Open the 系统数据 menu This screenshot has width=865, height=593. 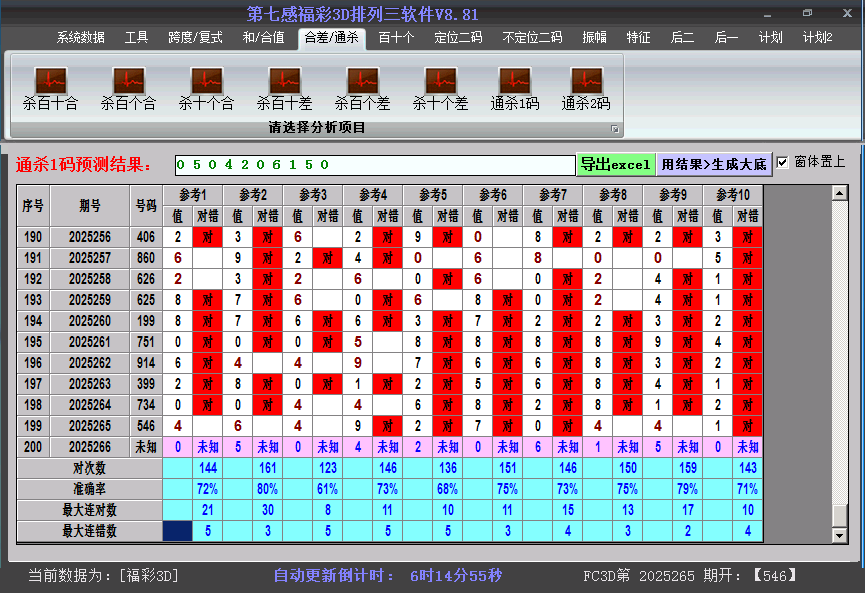tap(80, 38)
